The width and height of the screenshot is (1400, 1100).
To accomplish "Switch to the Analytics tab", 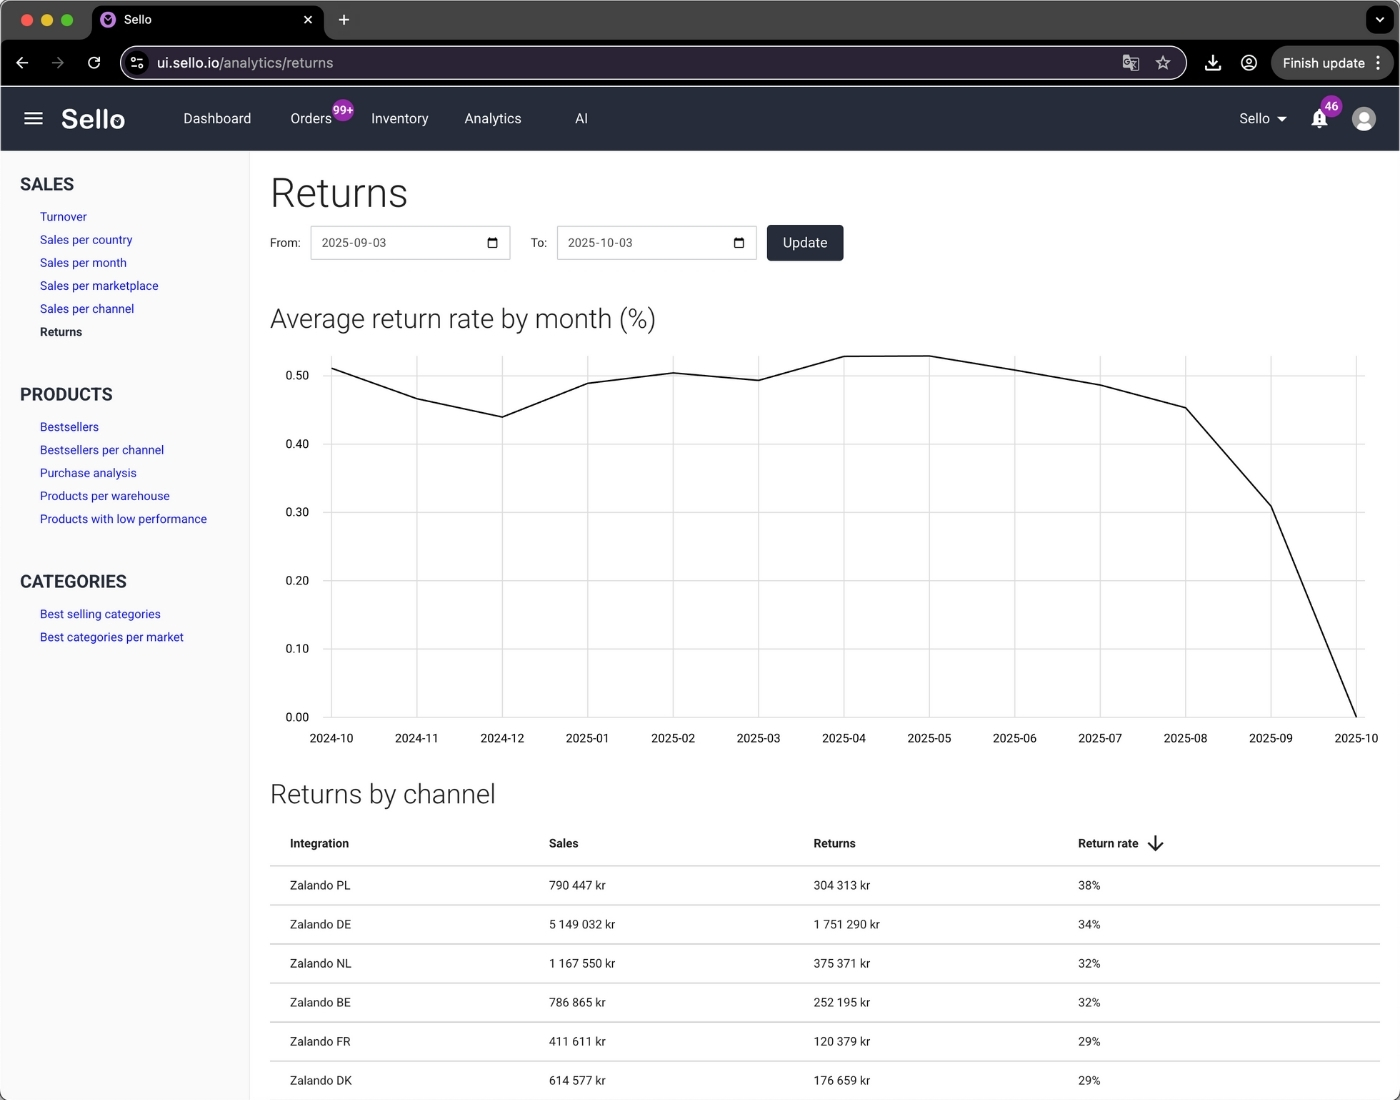I will tap(492, 118).
